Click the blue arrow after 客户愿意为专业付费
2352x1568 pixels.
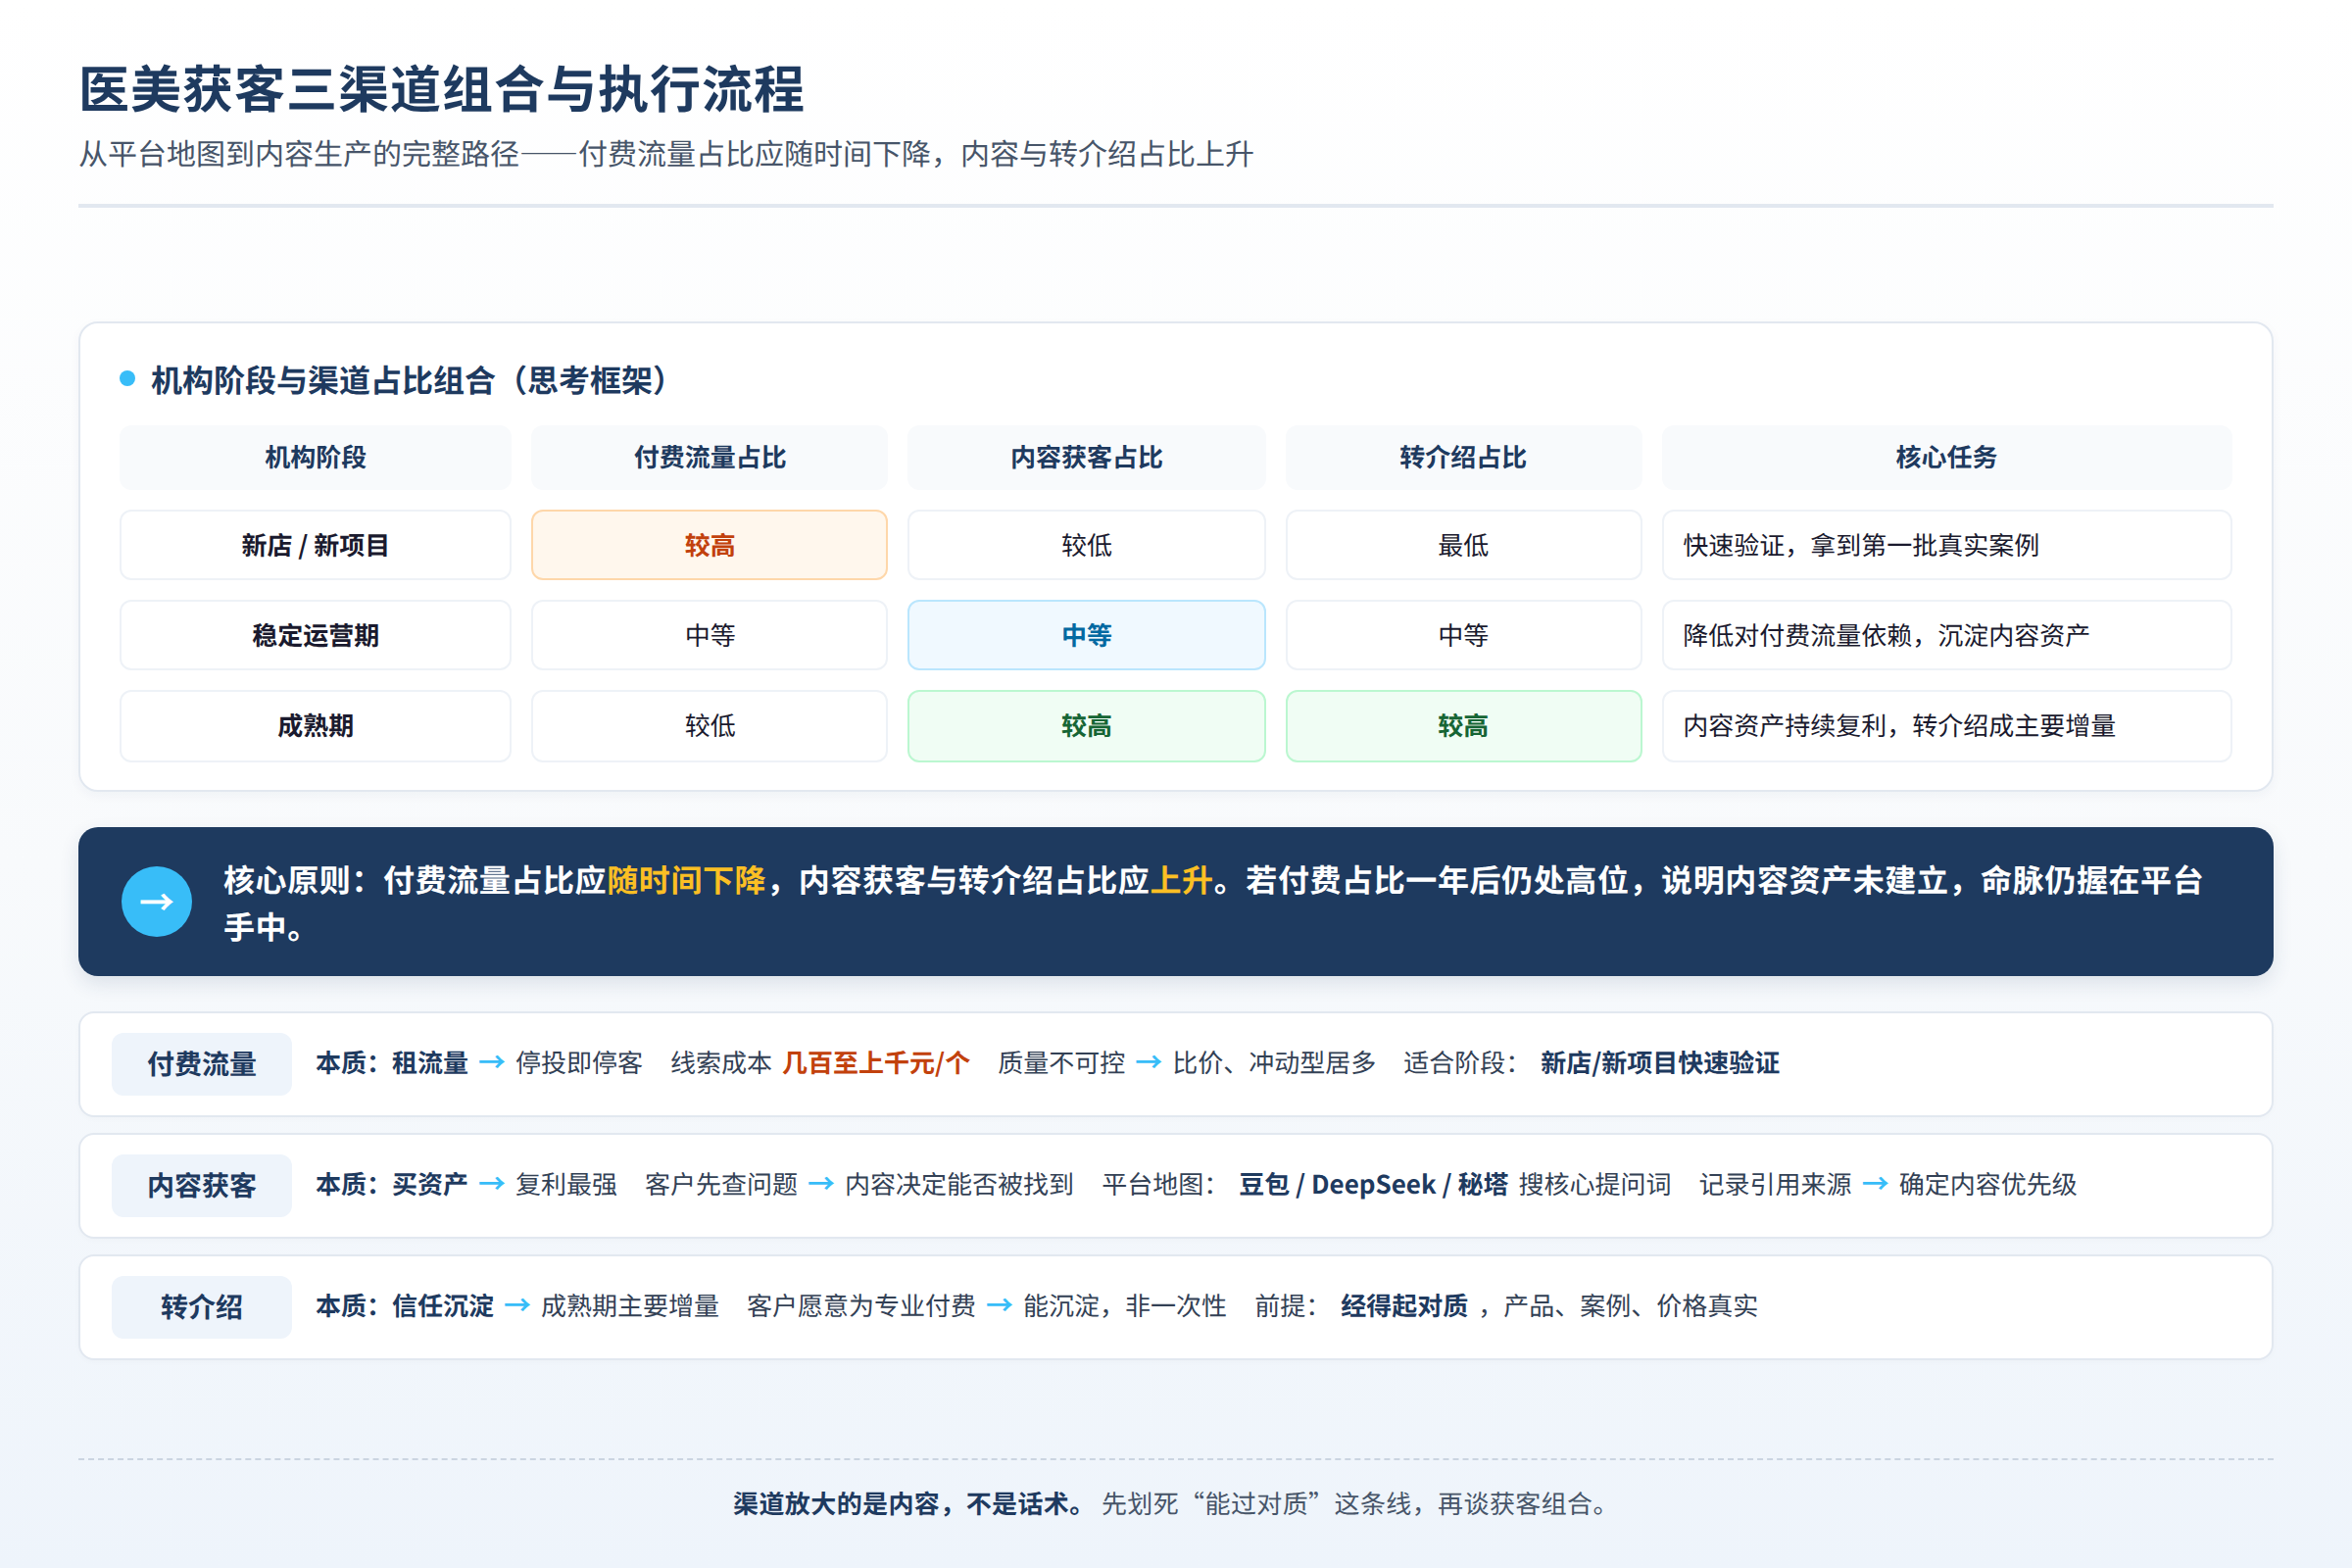(1000, 1305)
